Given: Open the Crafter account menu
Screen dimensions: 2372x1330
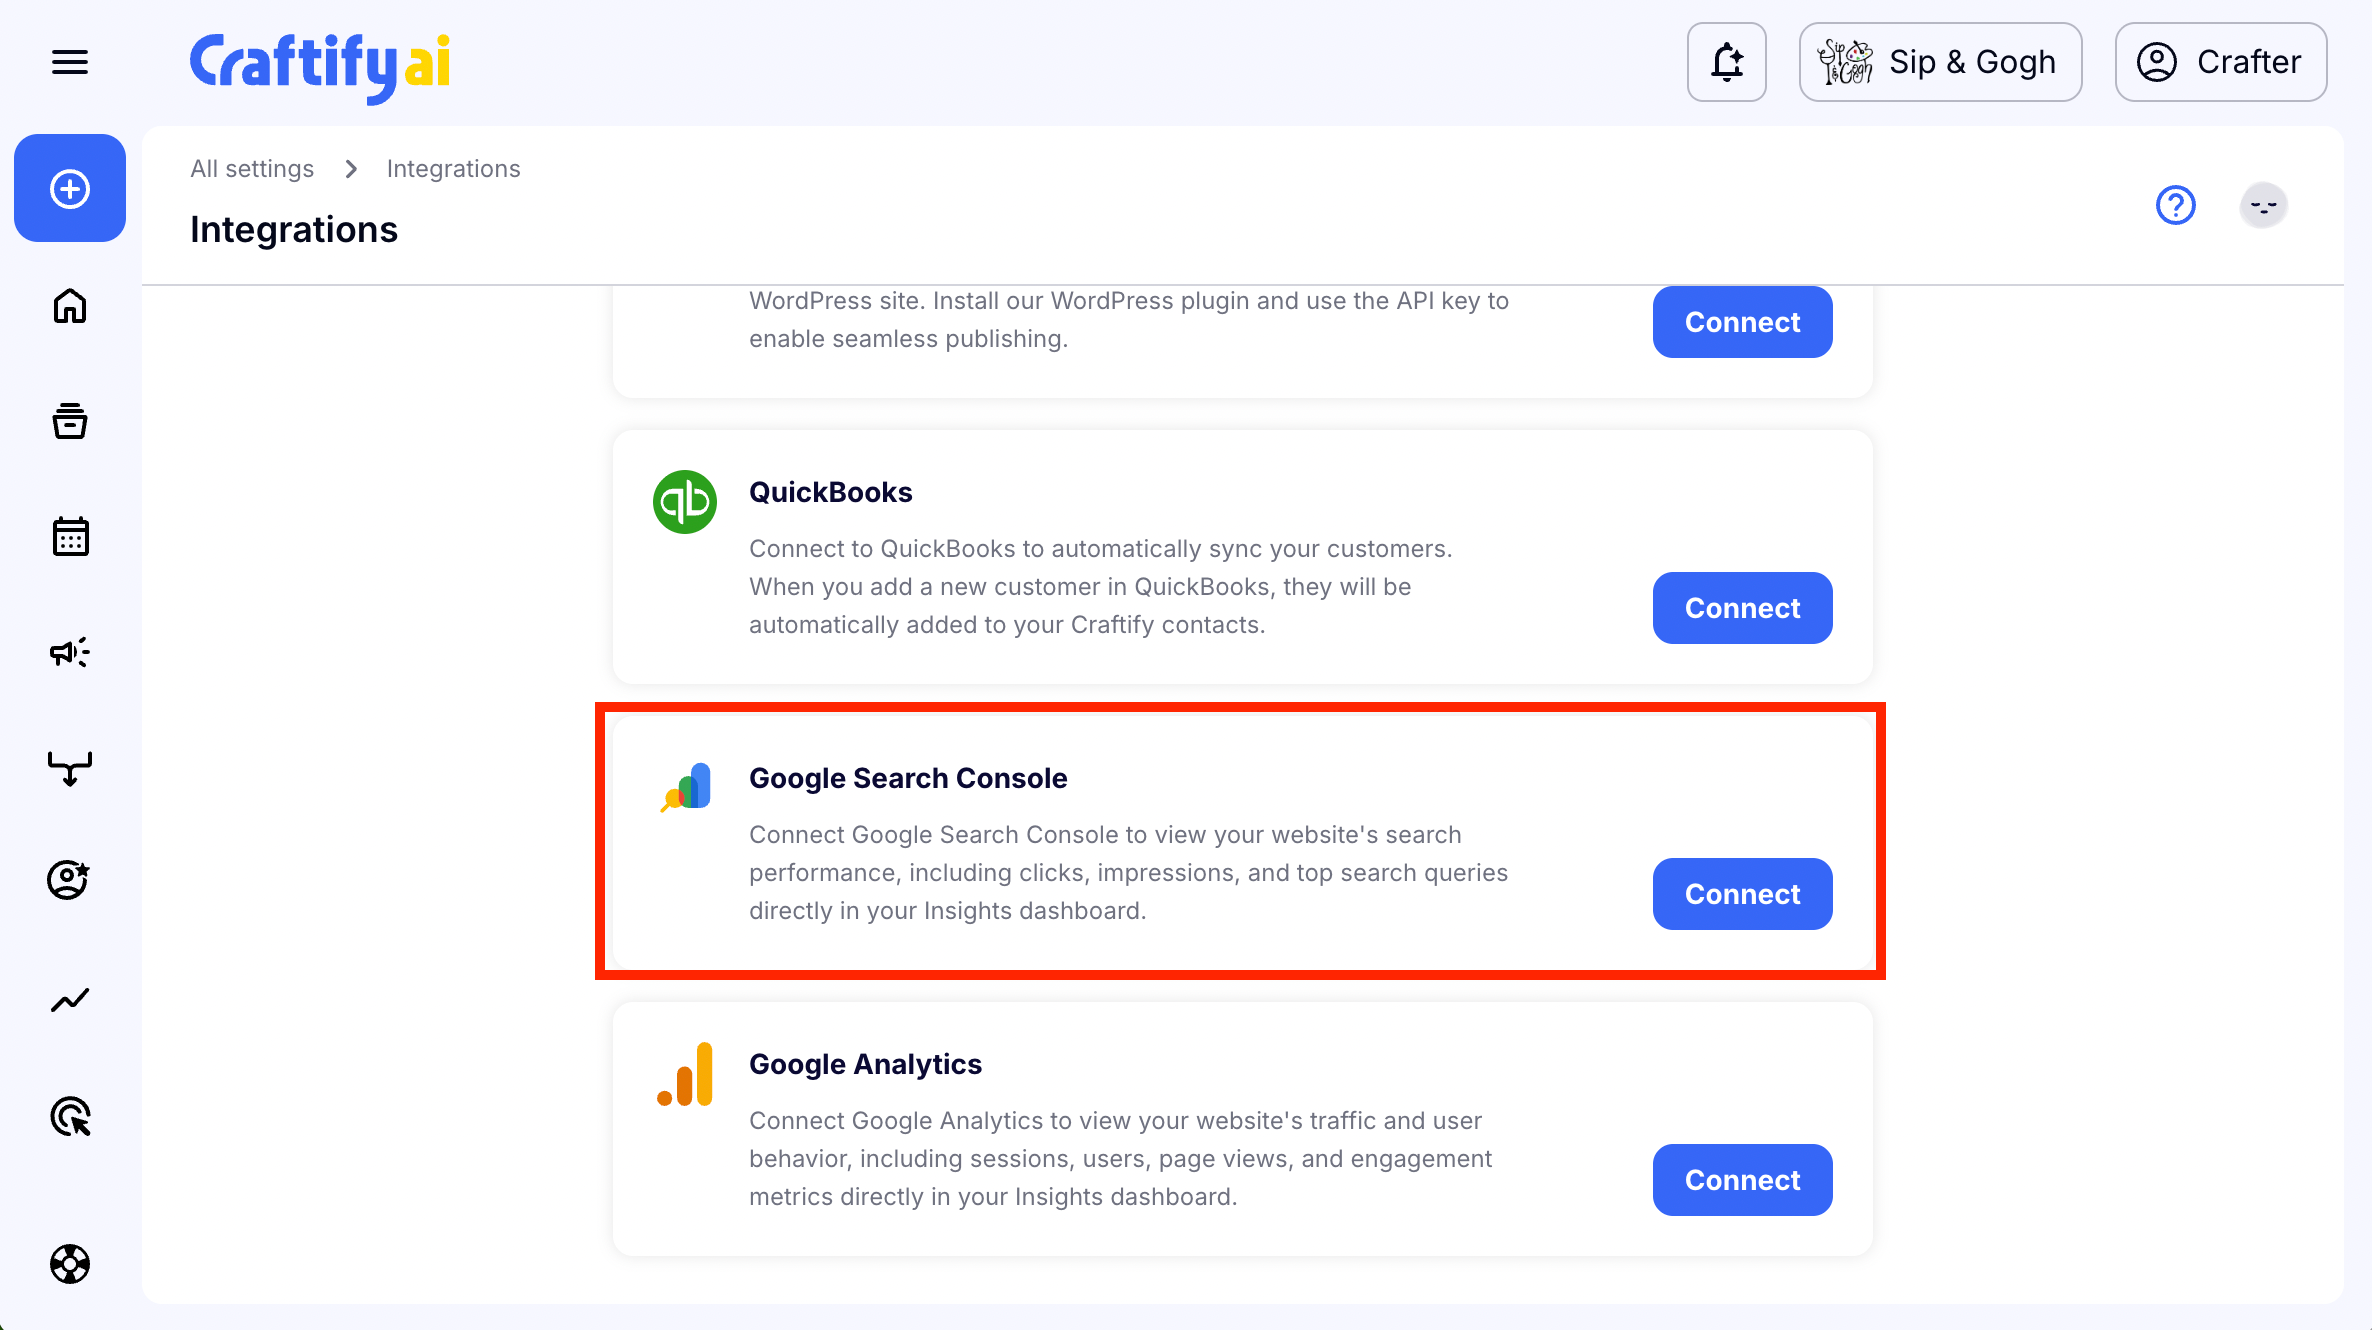Looking at the screenshot, I should (x=2220, y=62).
